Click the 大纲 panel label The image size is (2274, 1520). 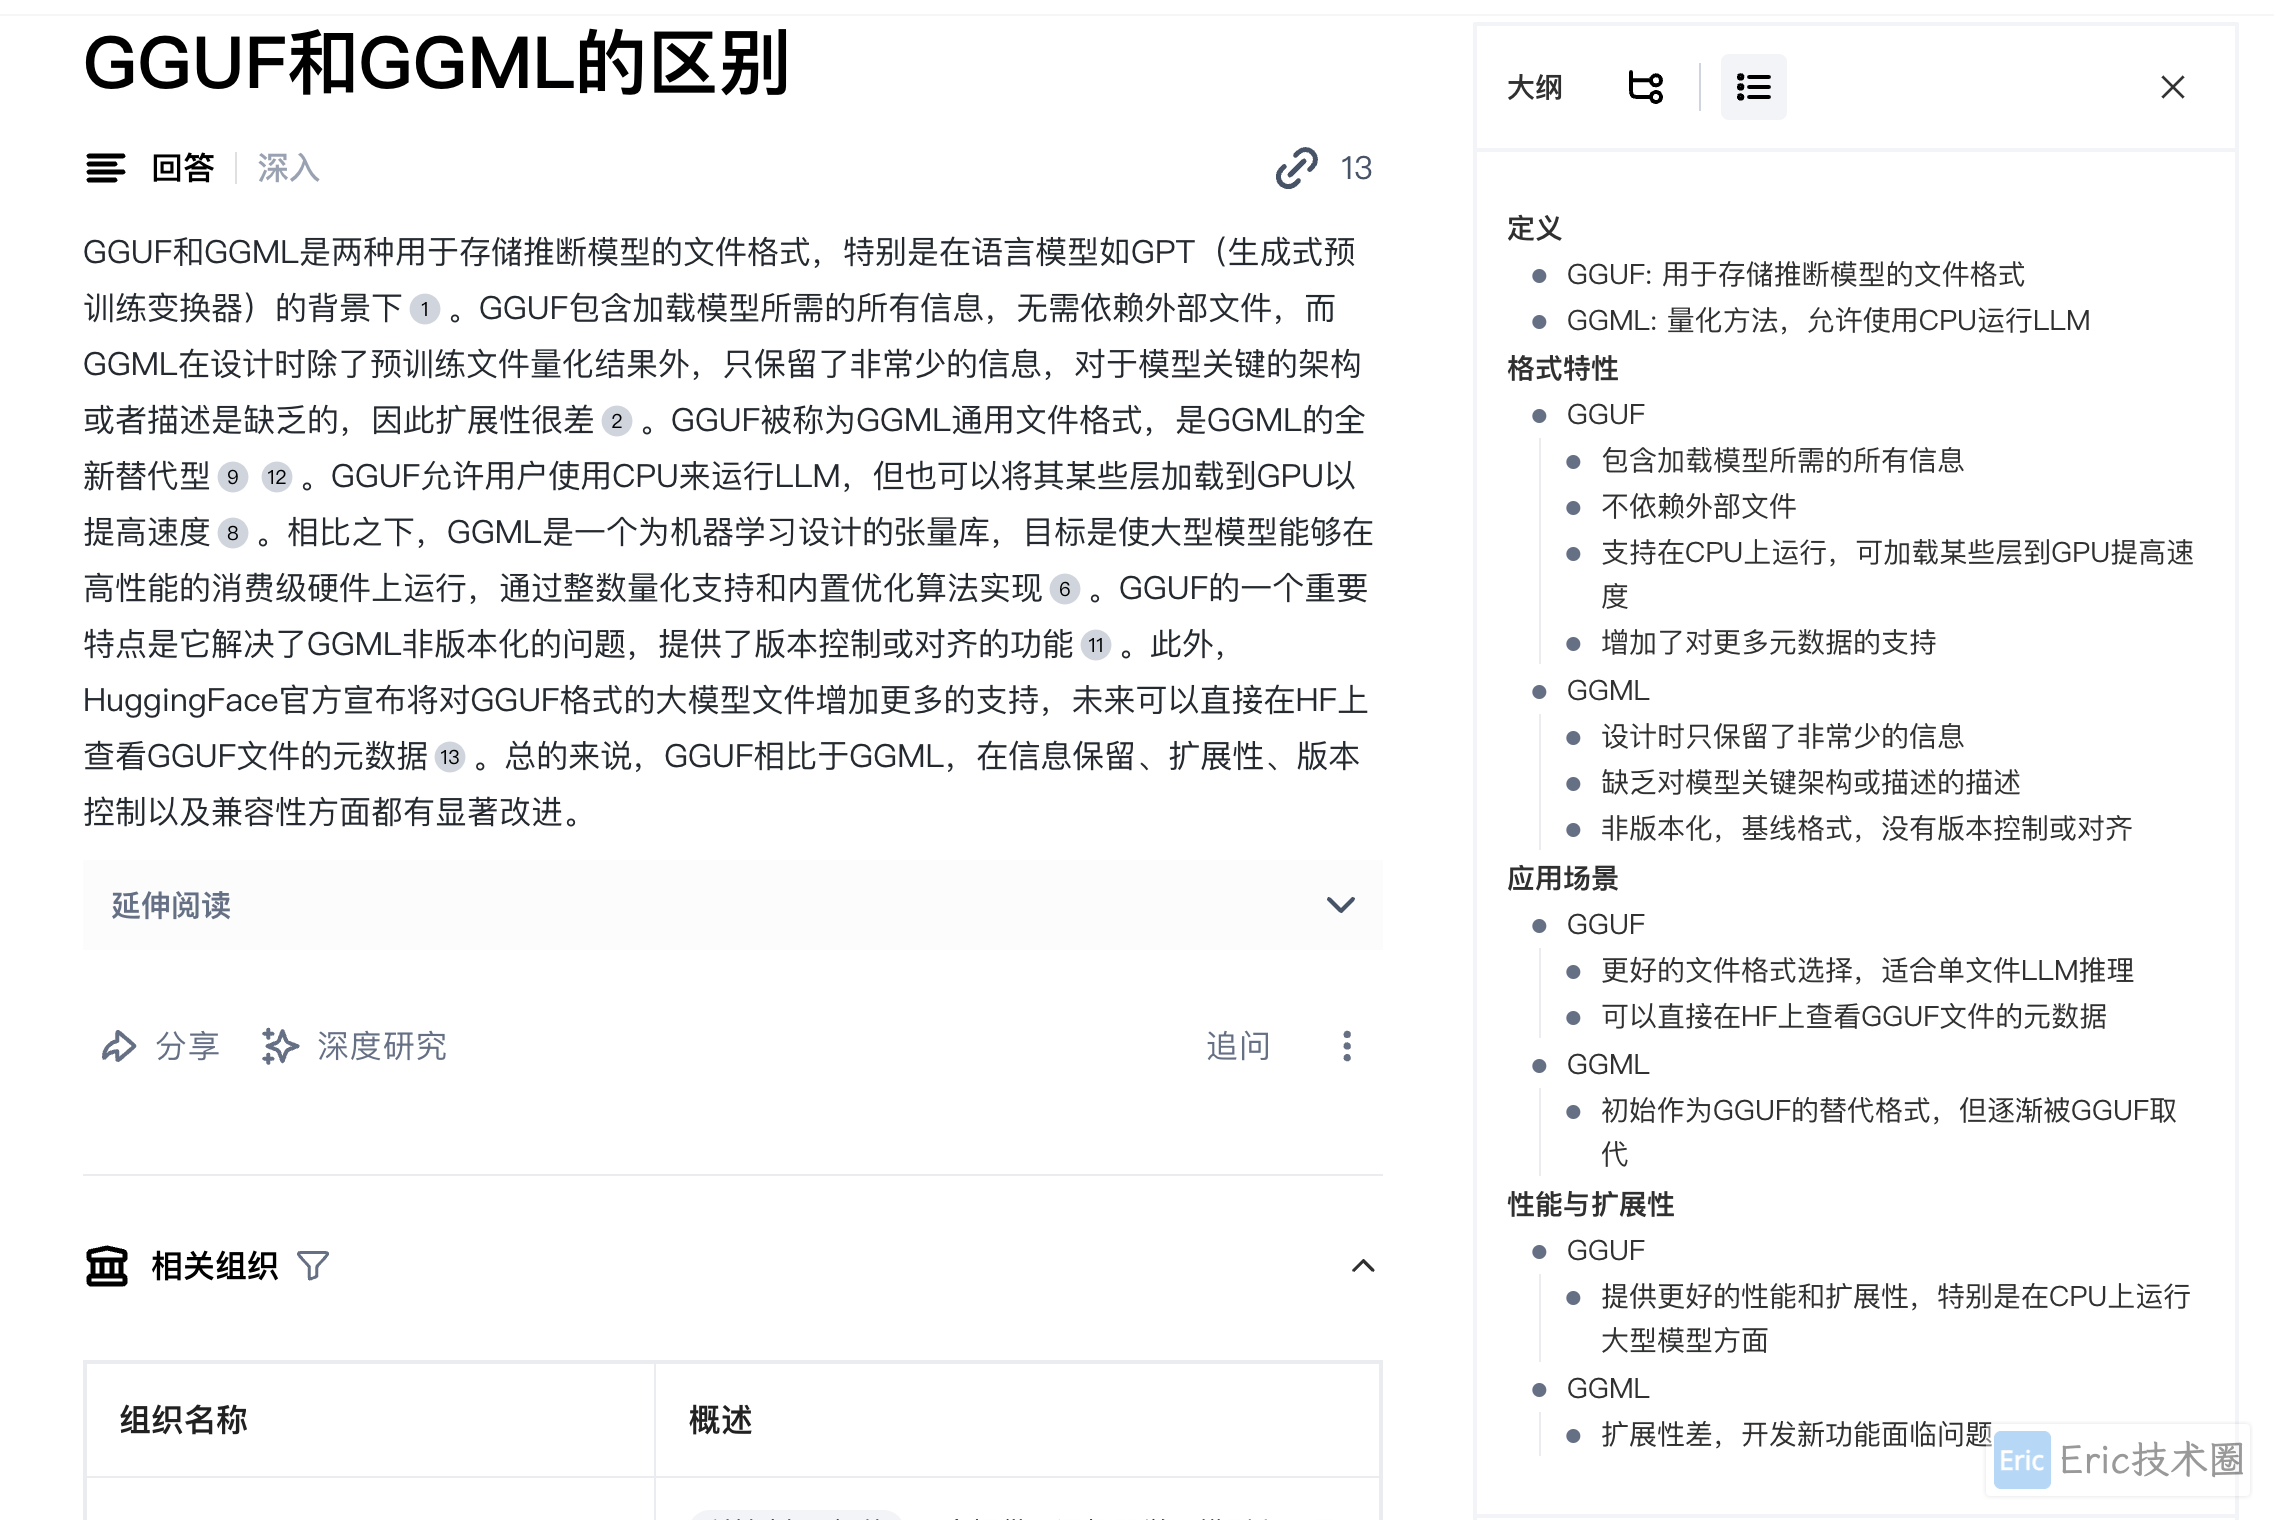click(x=1534, y=87)
